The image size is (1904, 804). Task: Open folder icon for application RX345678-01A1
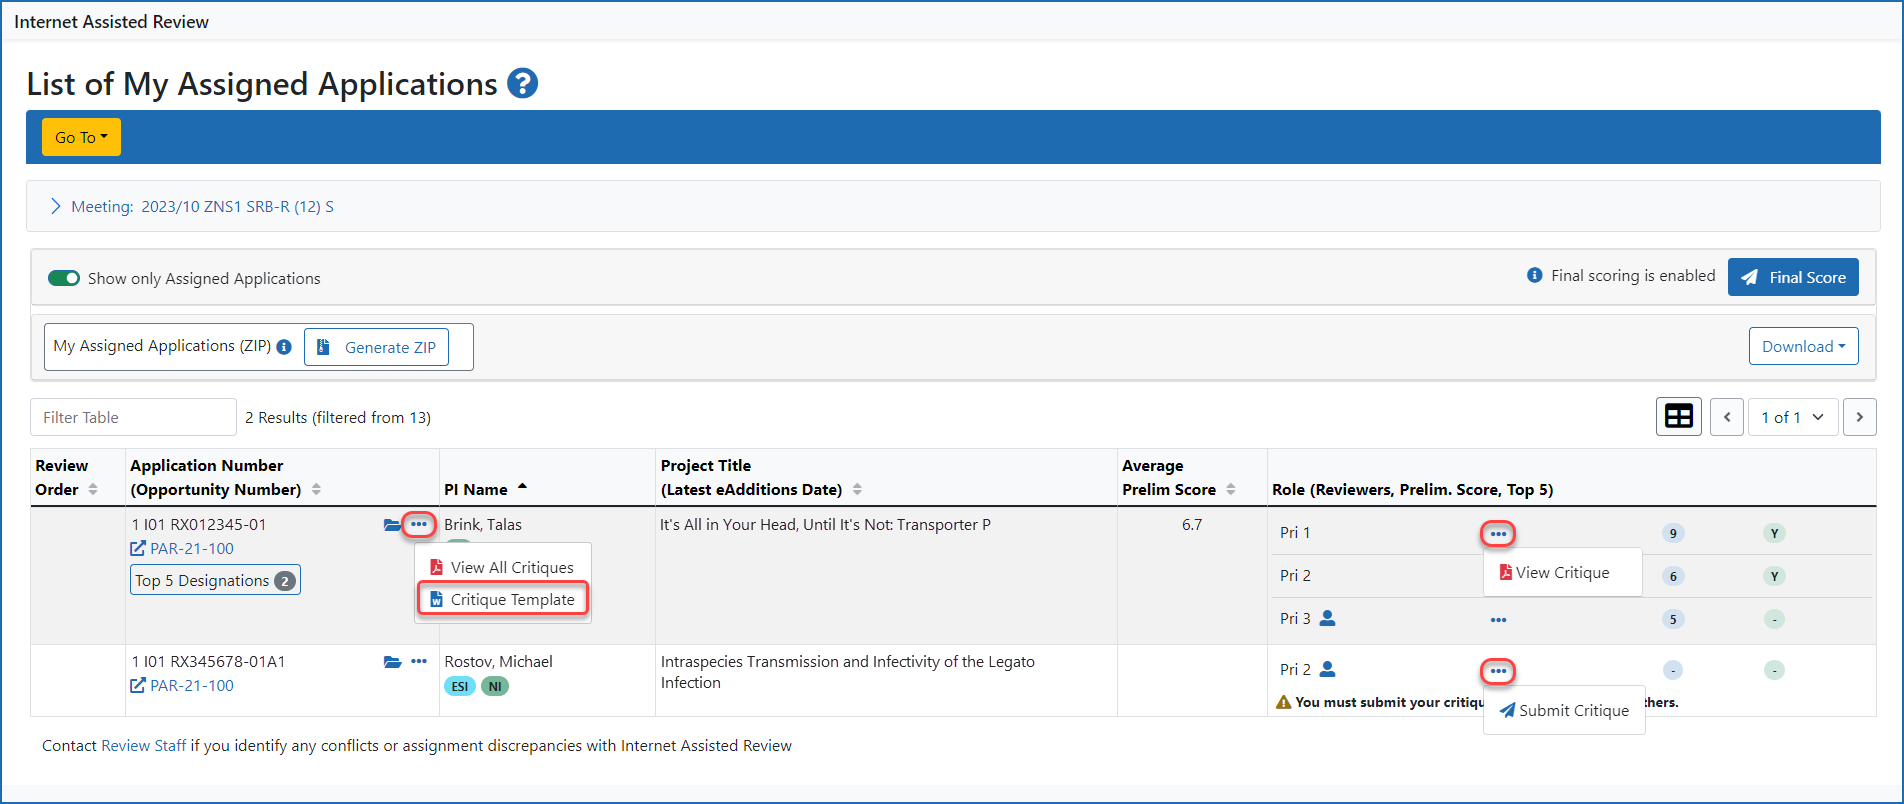(392, 662)
